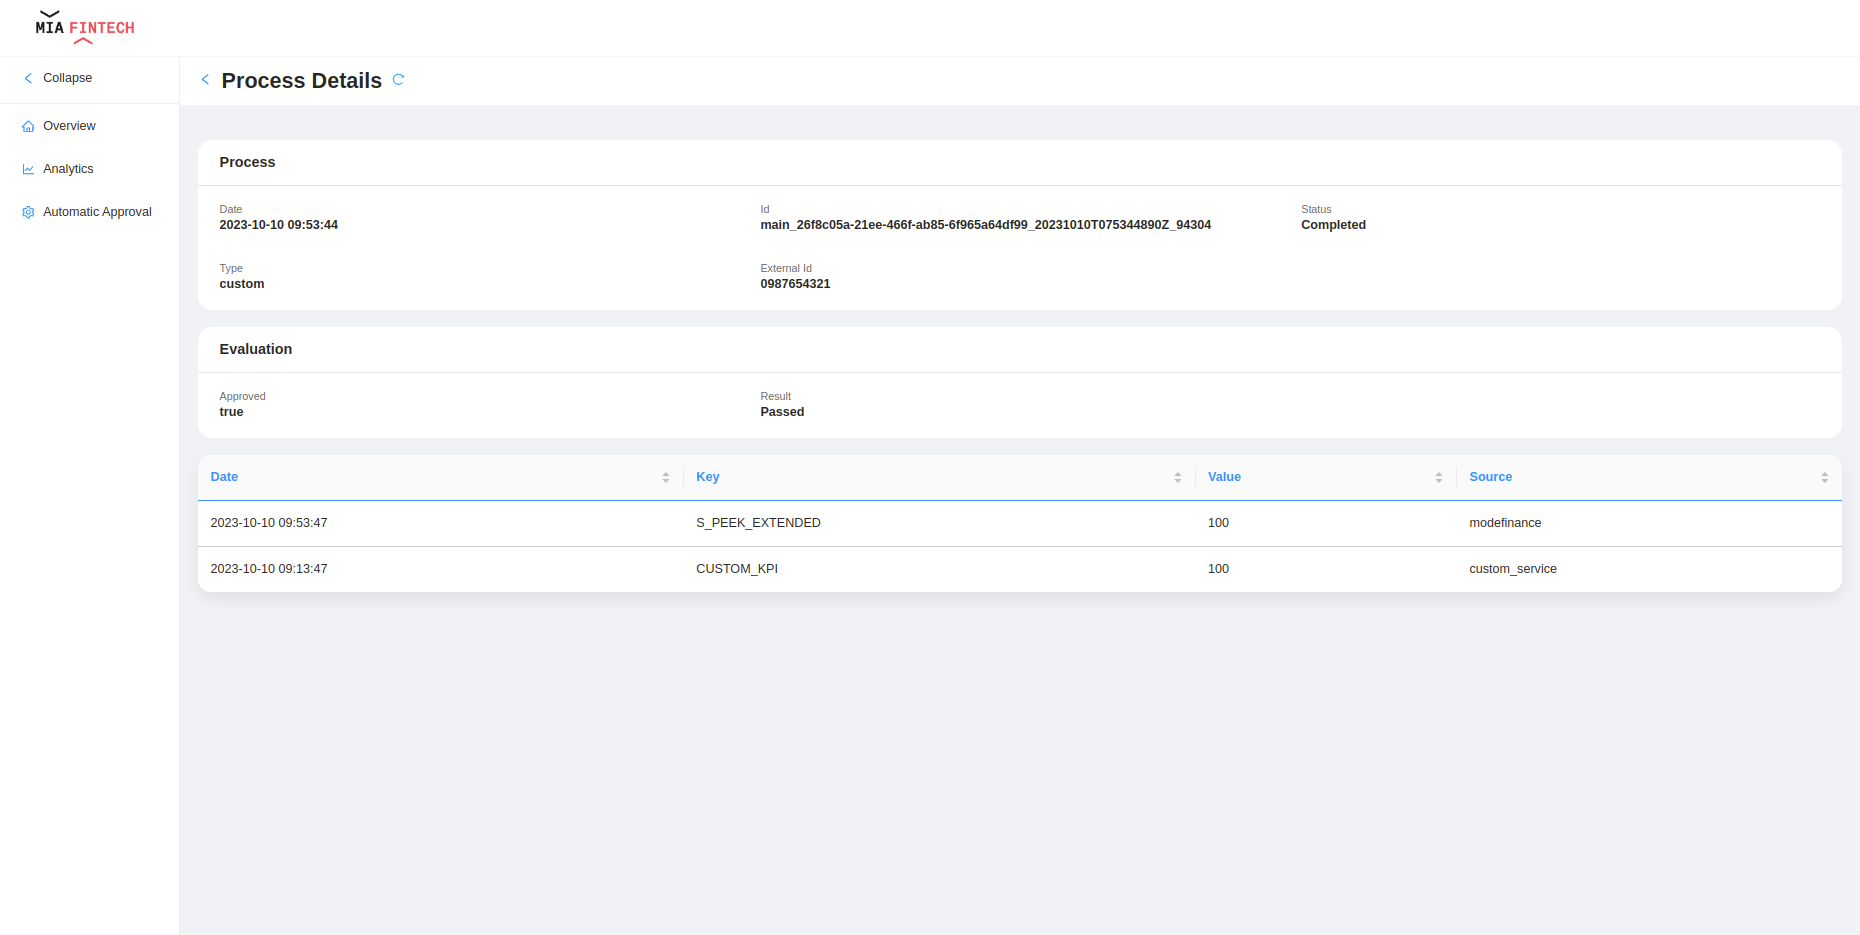This screenshot has height=935, width=1860.
Task: Open the Analytics menu item
Action: [68, 169]
